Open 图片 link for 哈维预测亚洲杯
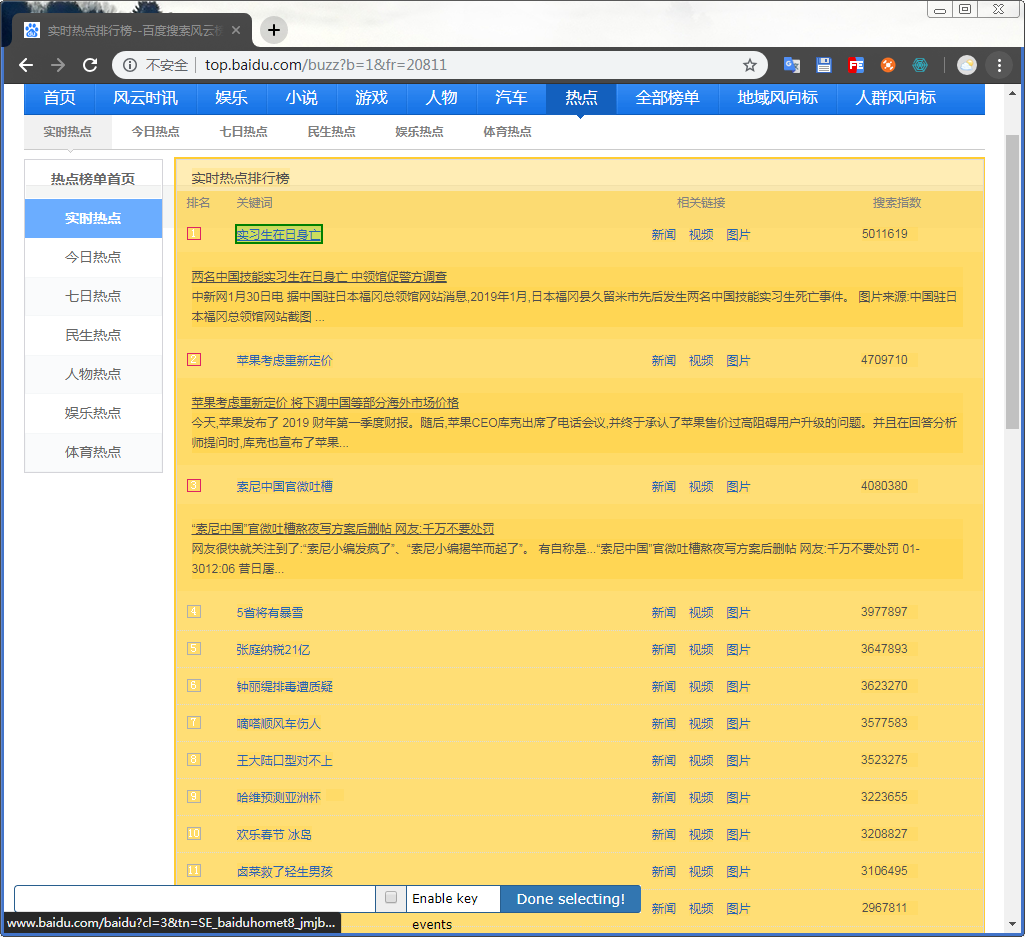Screen dimensions: 1025x937 click(738, 798)
